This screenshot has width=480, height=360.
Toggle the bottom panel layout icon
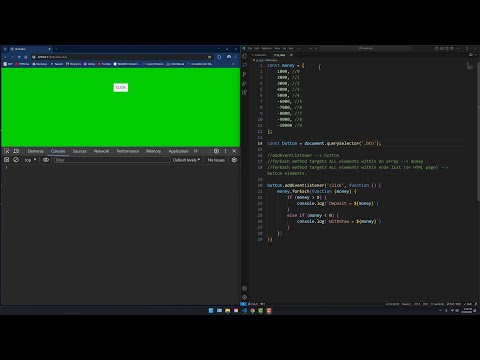click(x=442, y=48)
